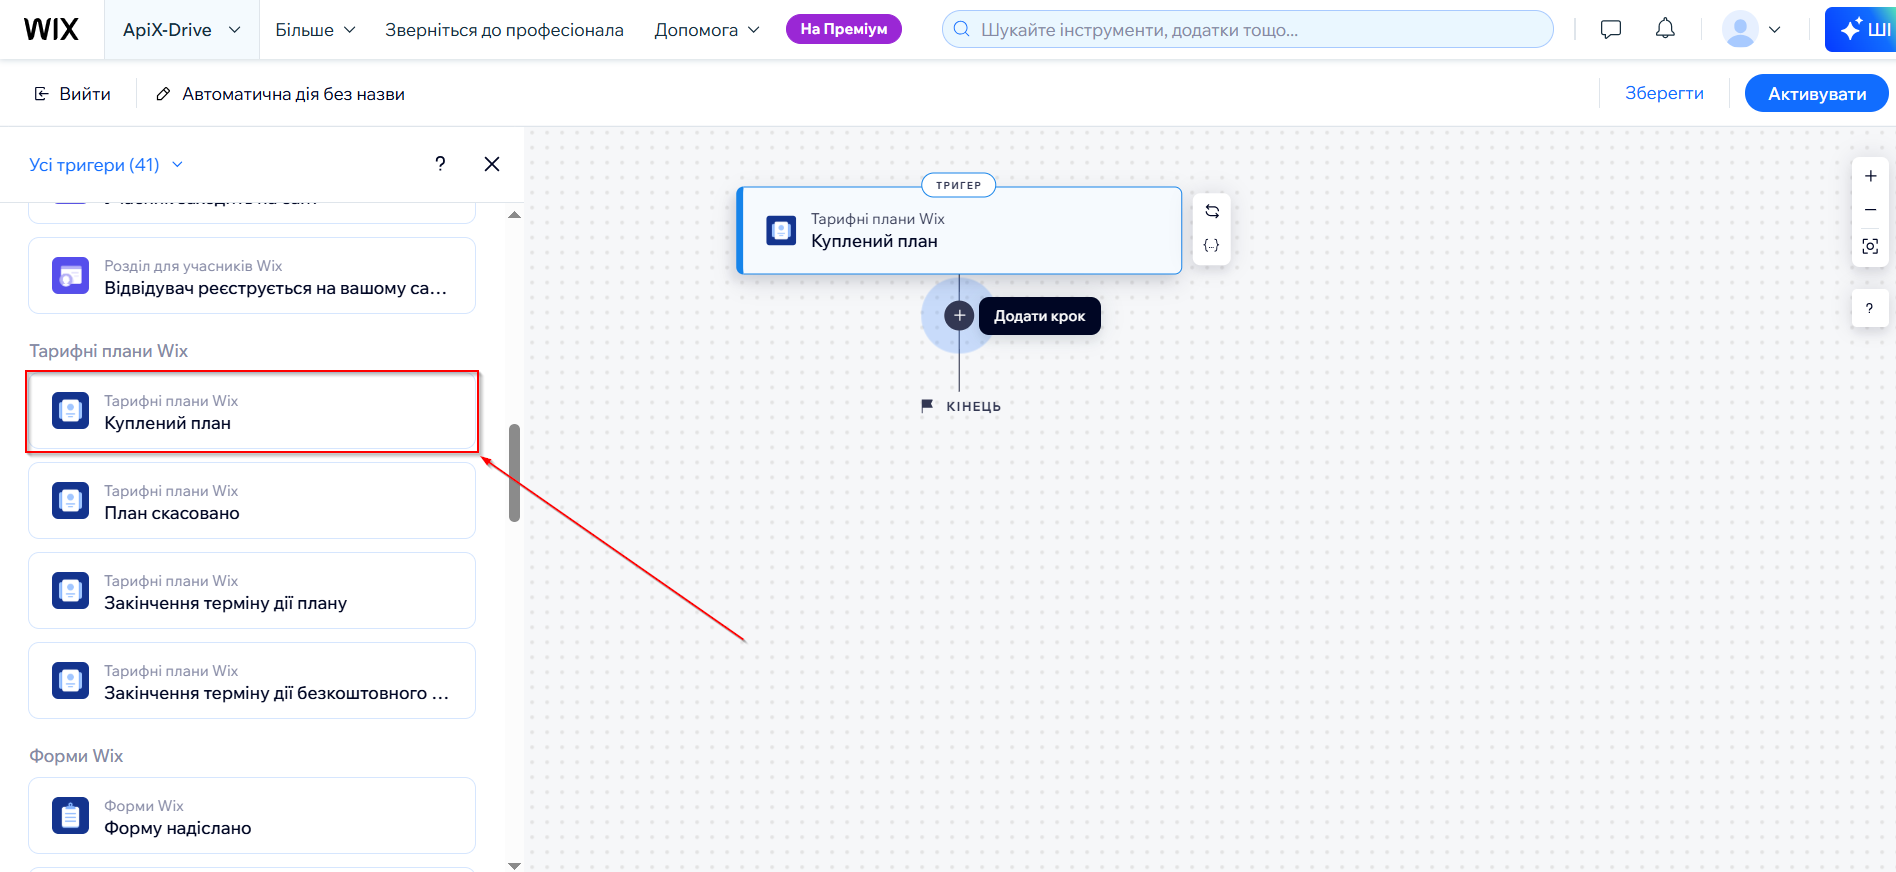Open Зверніться до професіонала menu item
Viewport: 1896px width, 872px height.
(504, 30)
